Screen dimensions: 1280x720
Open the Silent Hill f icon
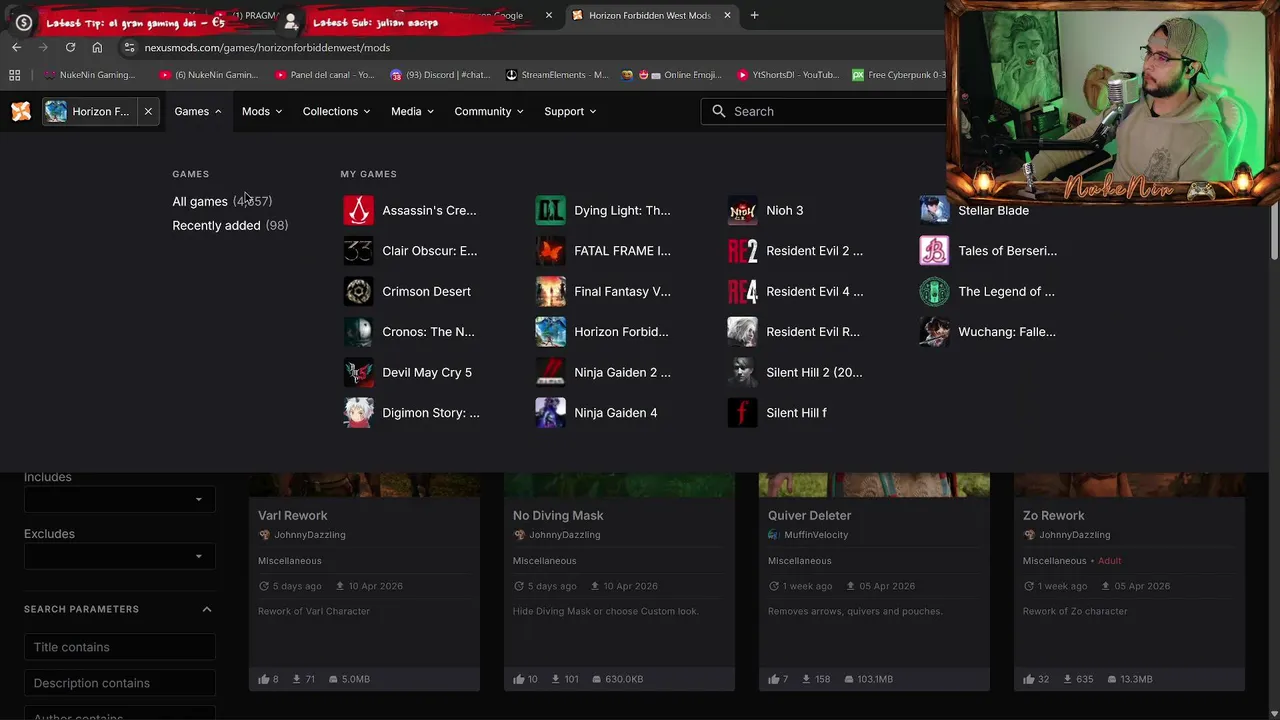point(742,412)
